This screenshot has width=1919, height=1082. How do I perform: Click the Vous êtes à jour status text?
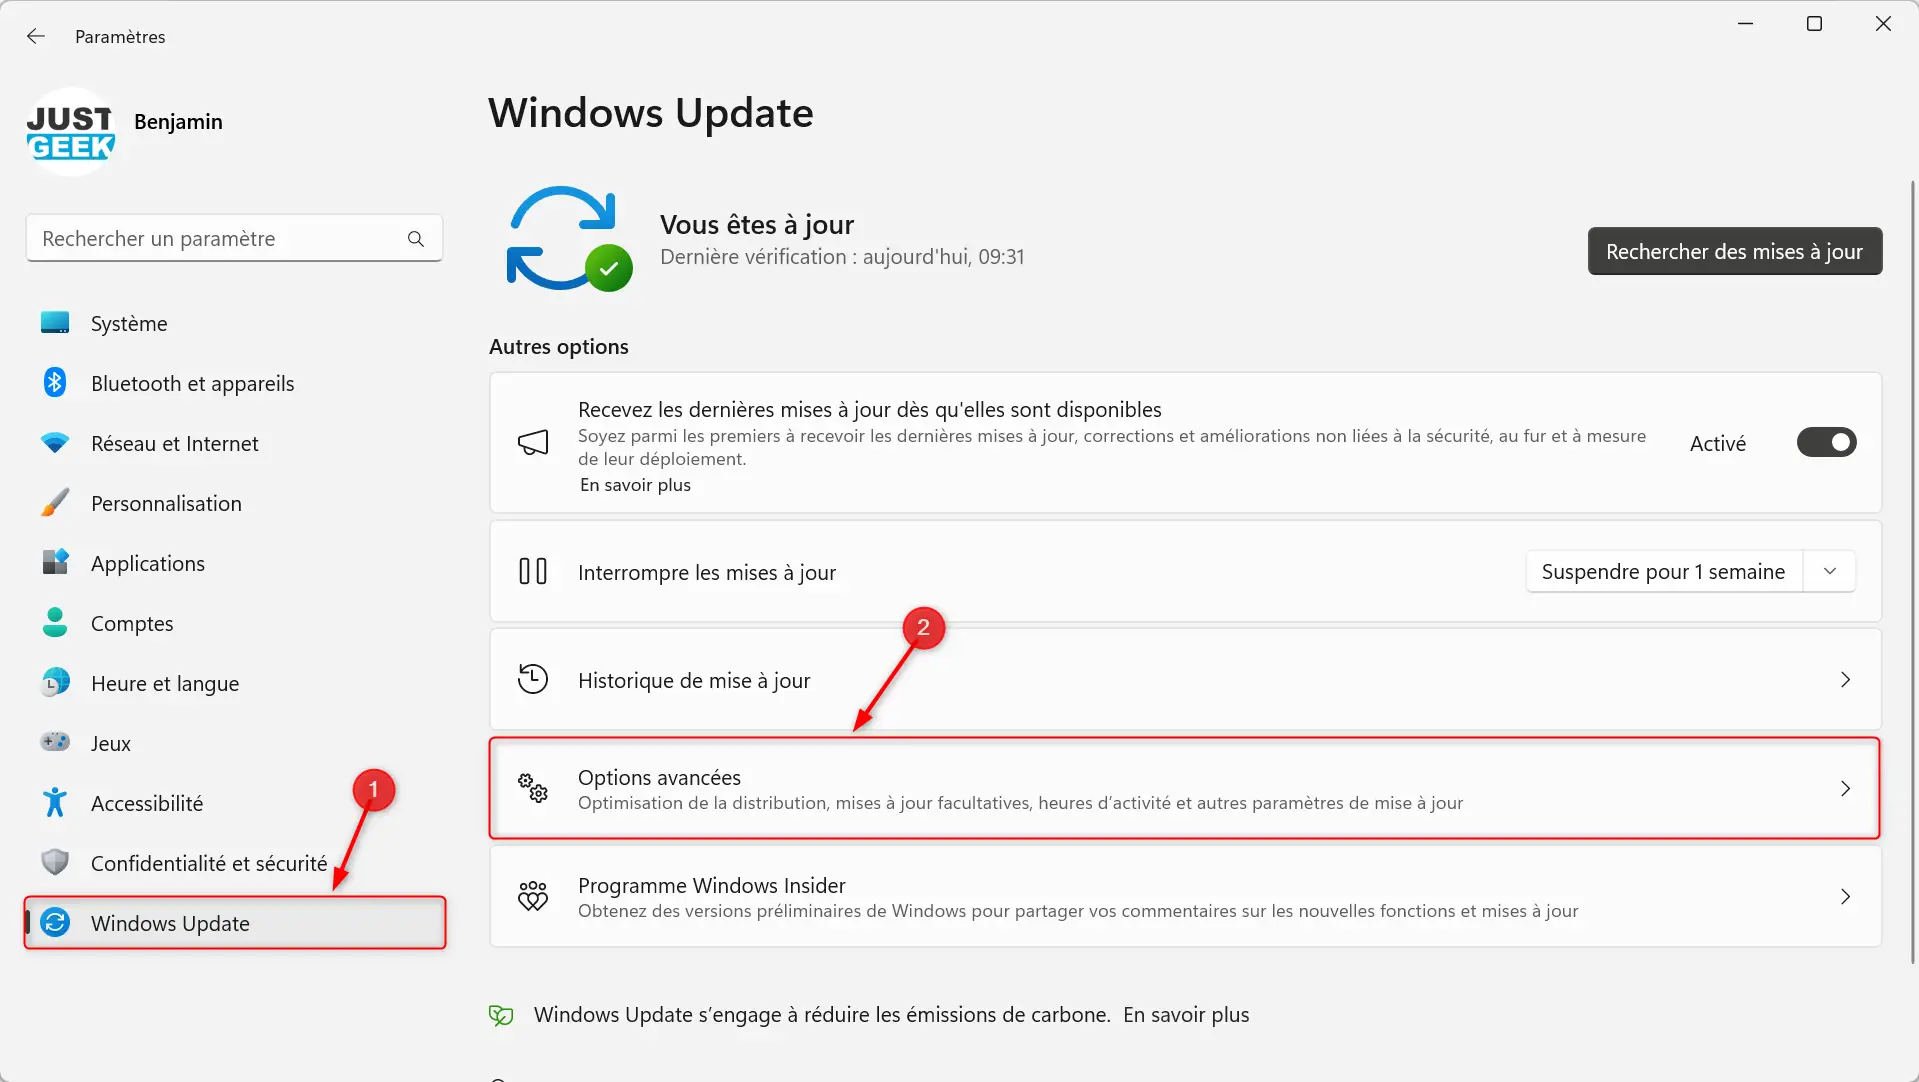point(757,225)
